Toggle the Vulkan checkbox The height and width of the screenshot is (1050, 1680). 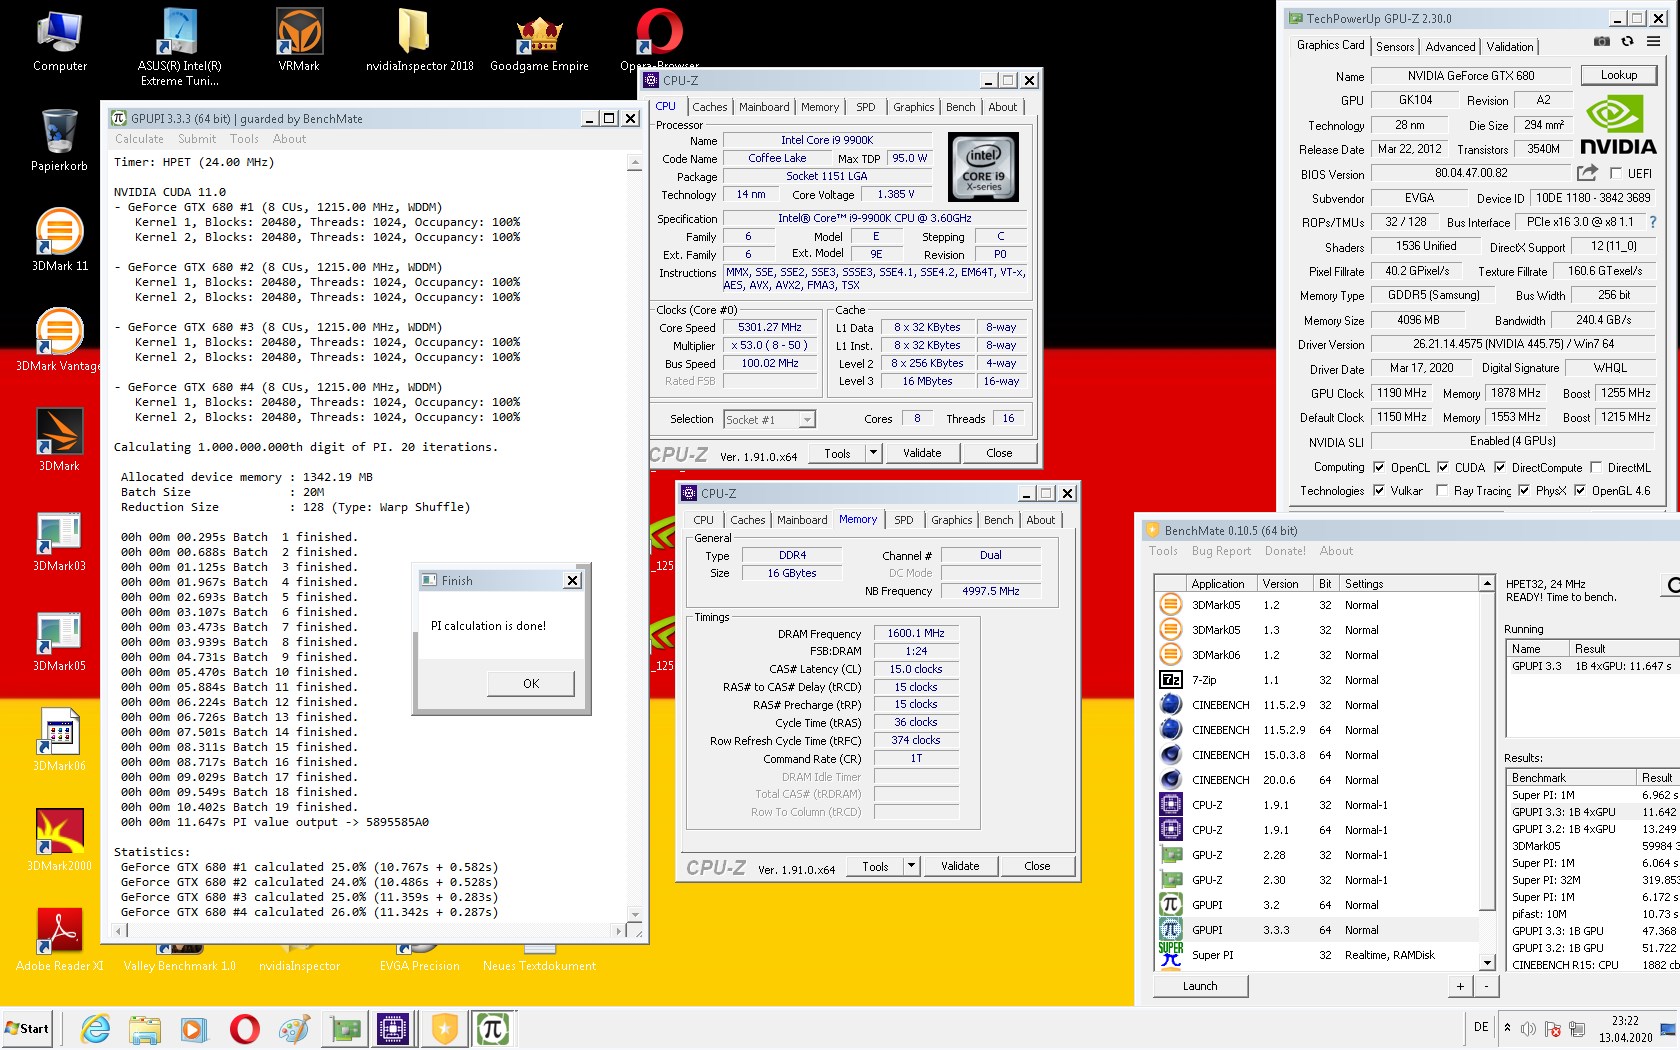(x=1379, y=490)
